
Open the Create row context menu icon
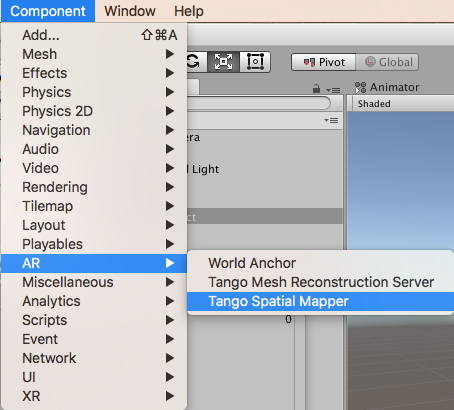point(332,120)
